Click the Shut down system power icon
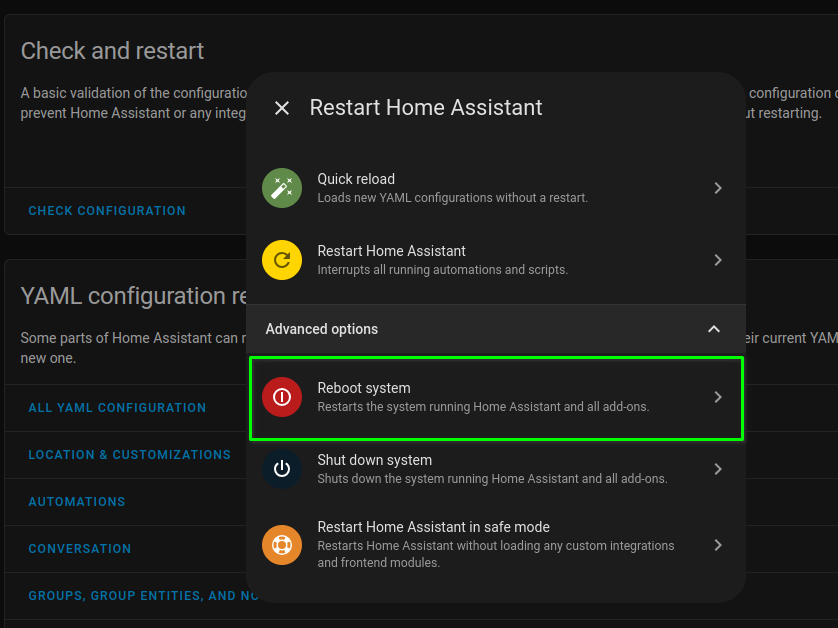 coord(281,469)
